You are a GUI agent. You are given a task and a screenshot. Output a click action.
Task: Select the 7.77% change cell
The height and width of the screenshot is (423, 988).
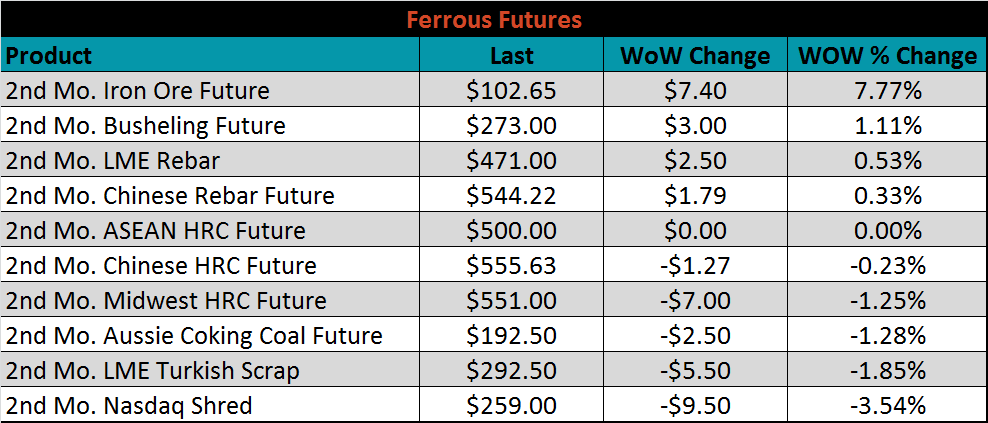(x=887, y=91)
